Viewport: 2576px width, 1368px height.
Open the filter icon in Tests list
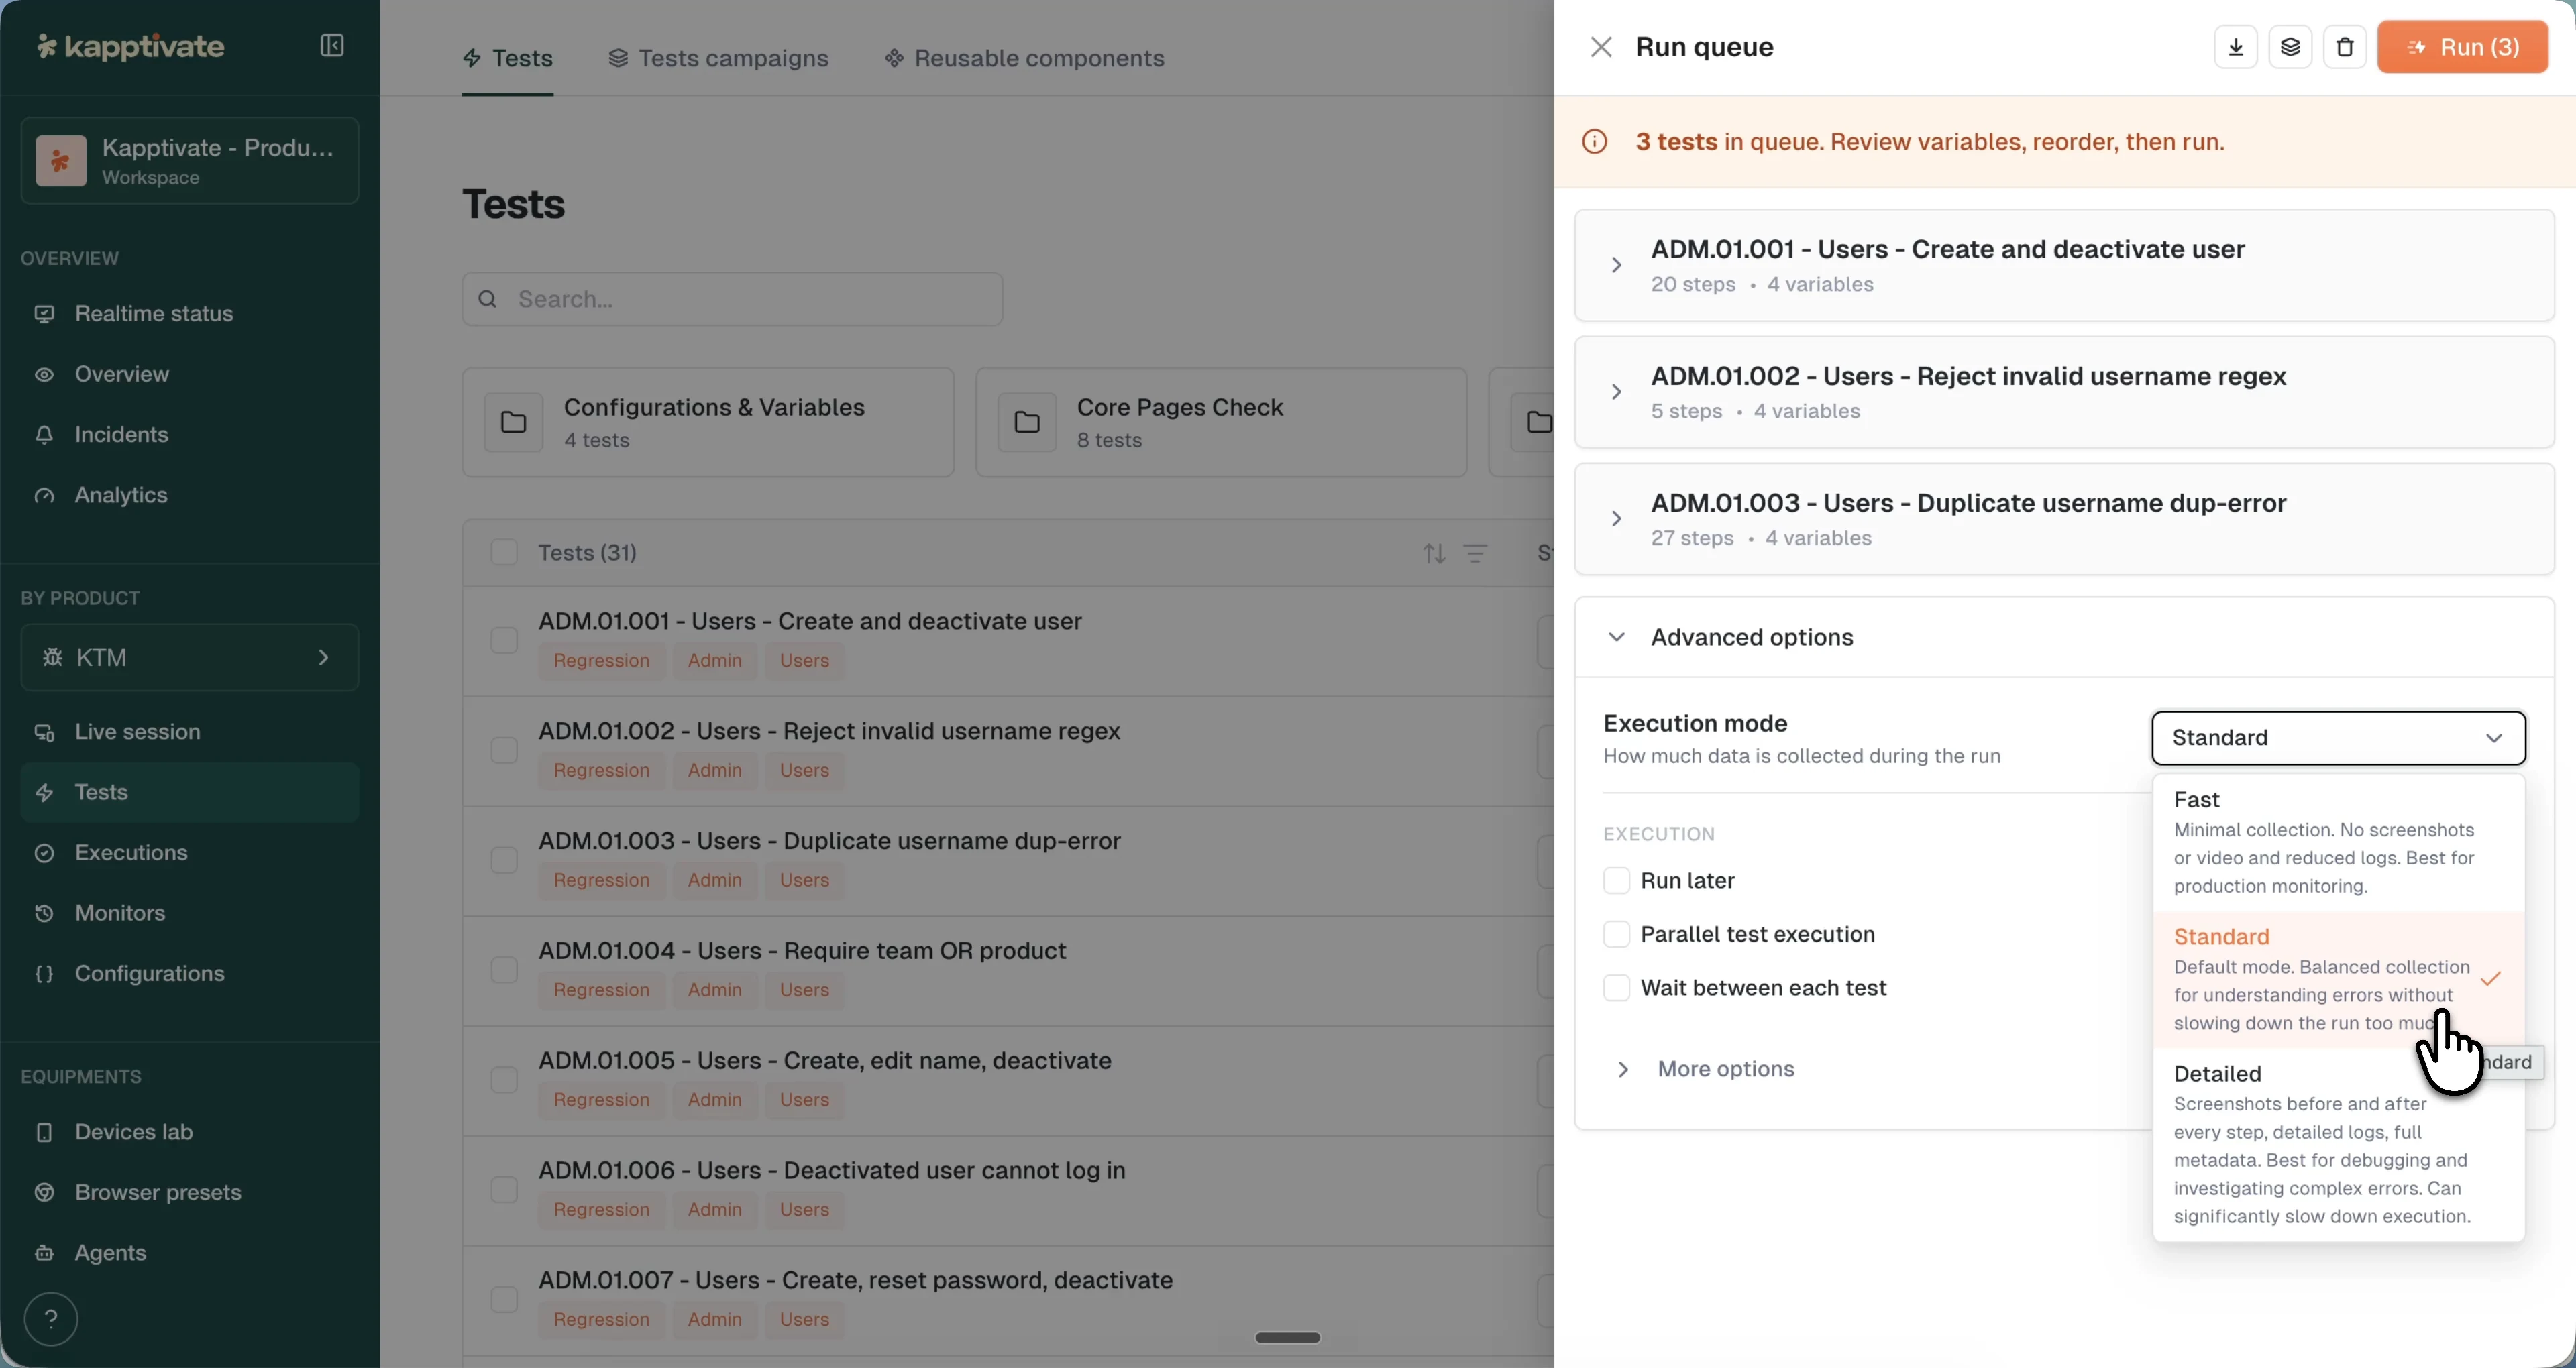[x=1475, y=553]
